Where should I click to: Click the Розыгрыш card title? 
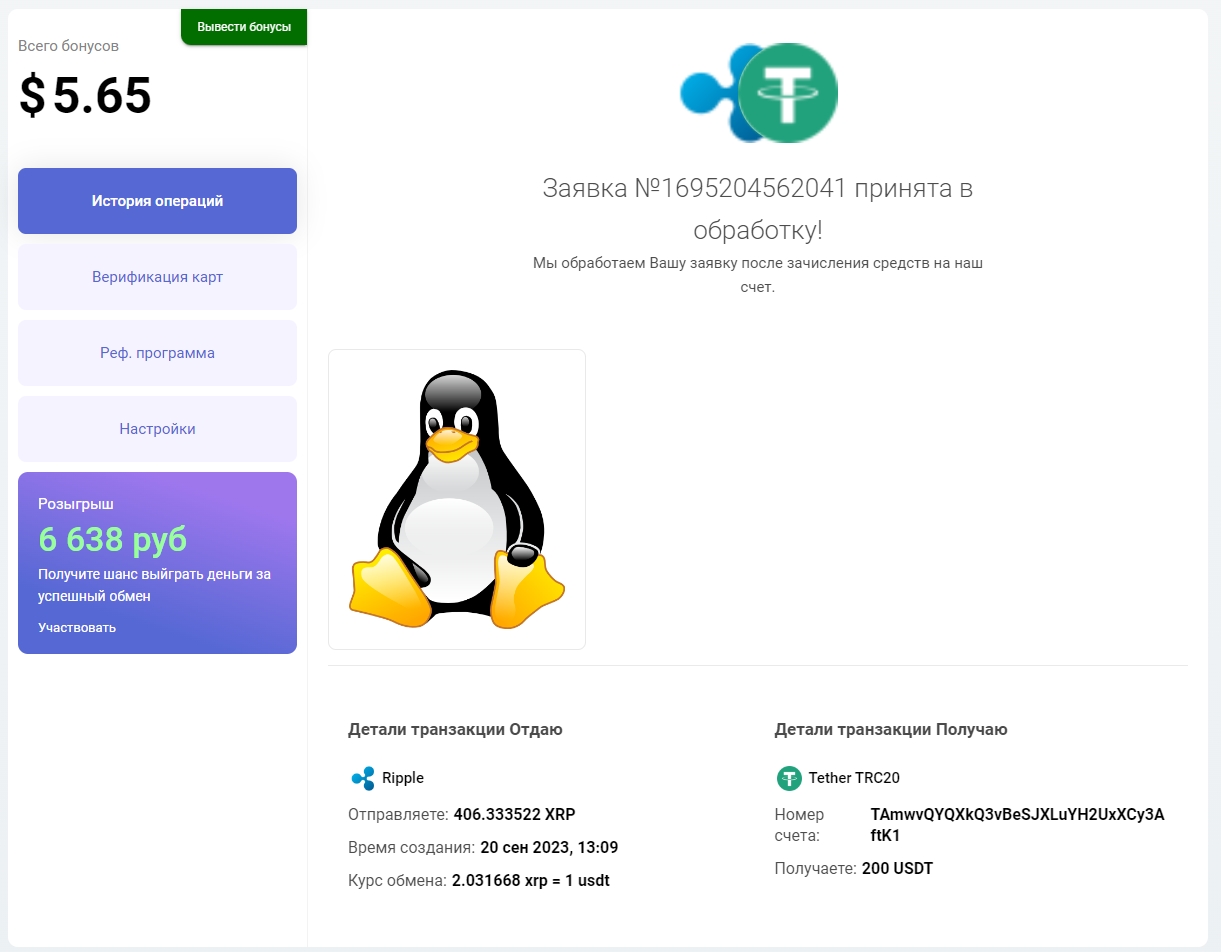click(x=76, y=504)
